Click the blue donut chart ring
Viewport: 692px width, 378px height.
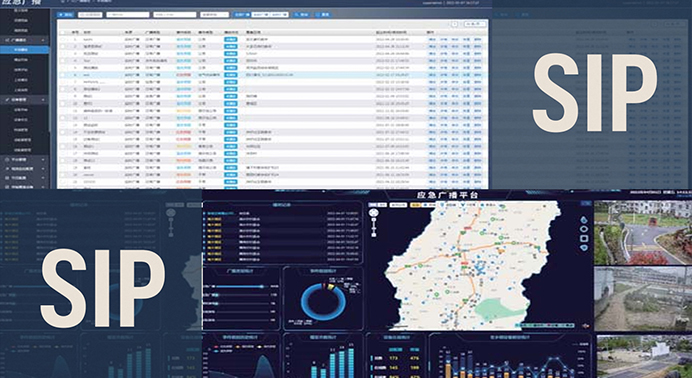[323, 303]
